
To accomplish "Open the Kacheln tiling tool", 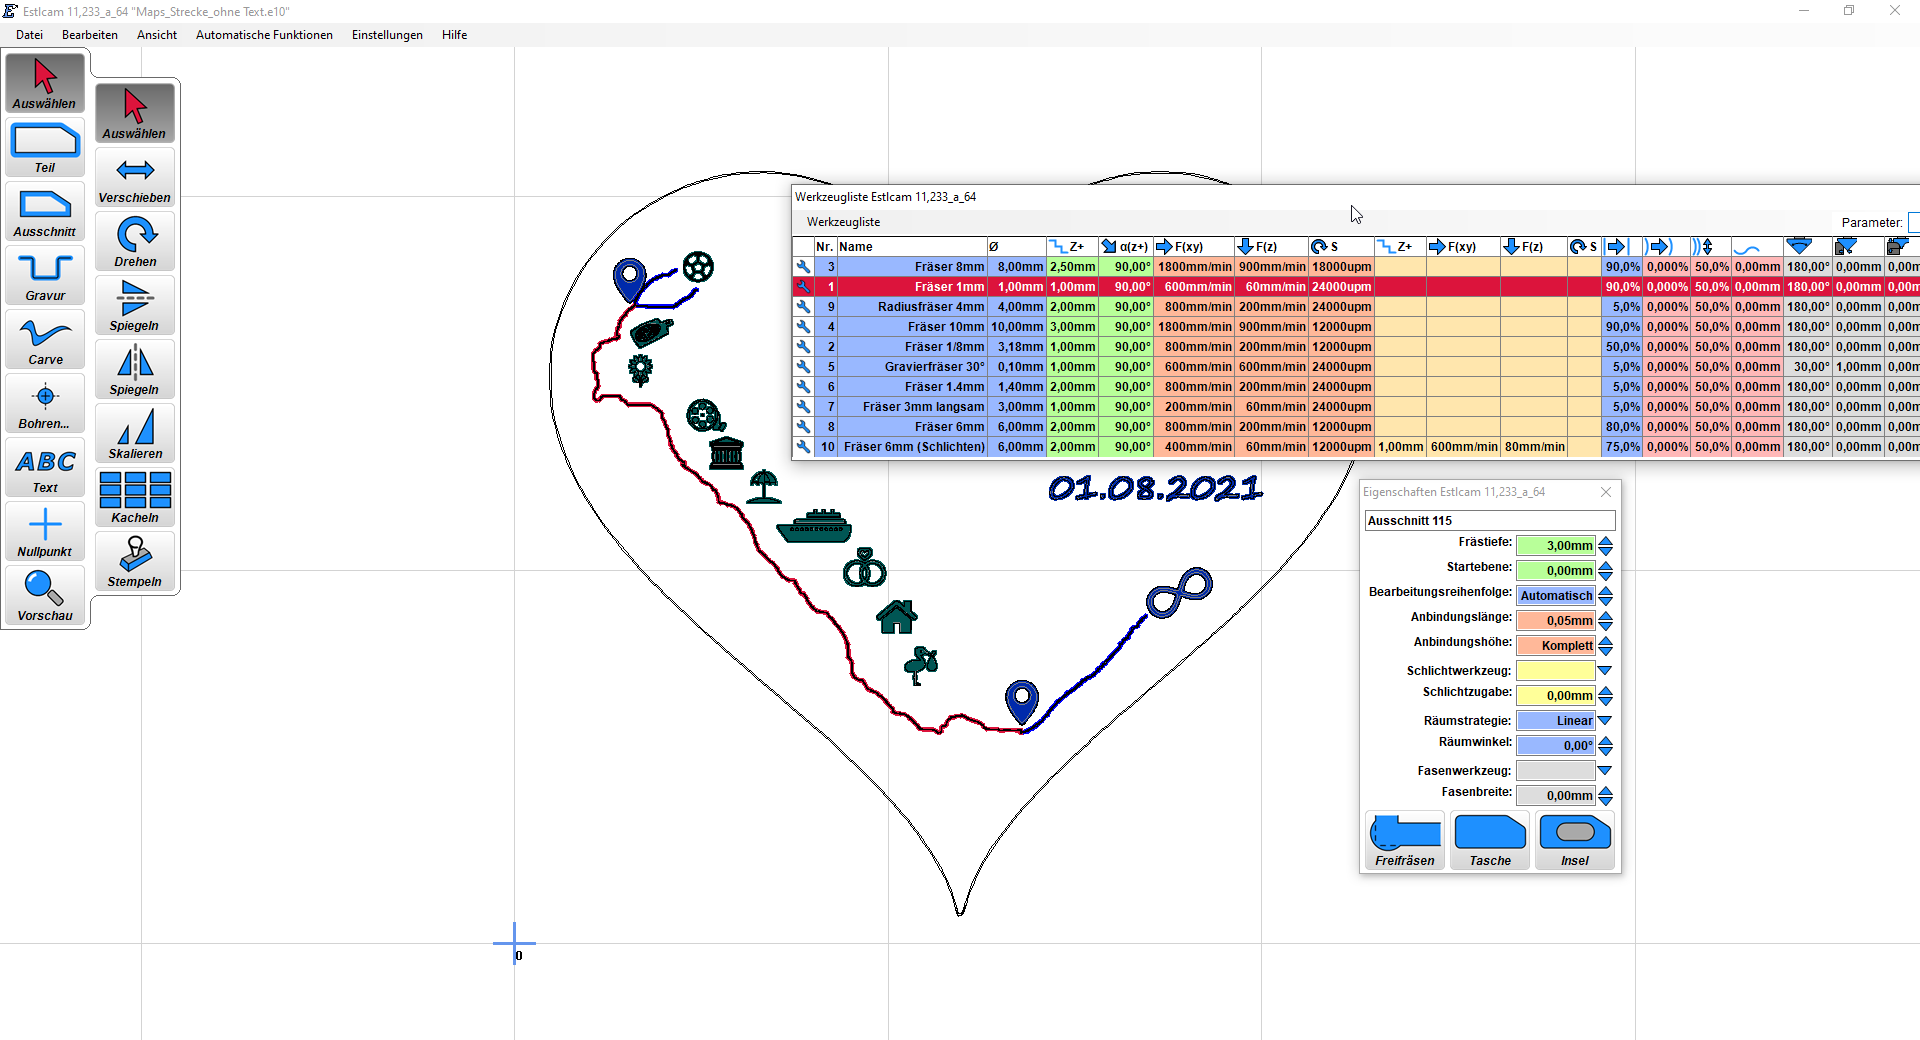I will [135, 497].
